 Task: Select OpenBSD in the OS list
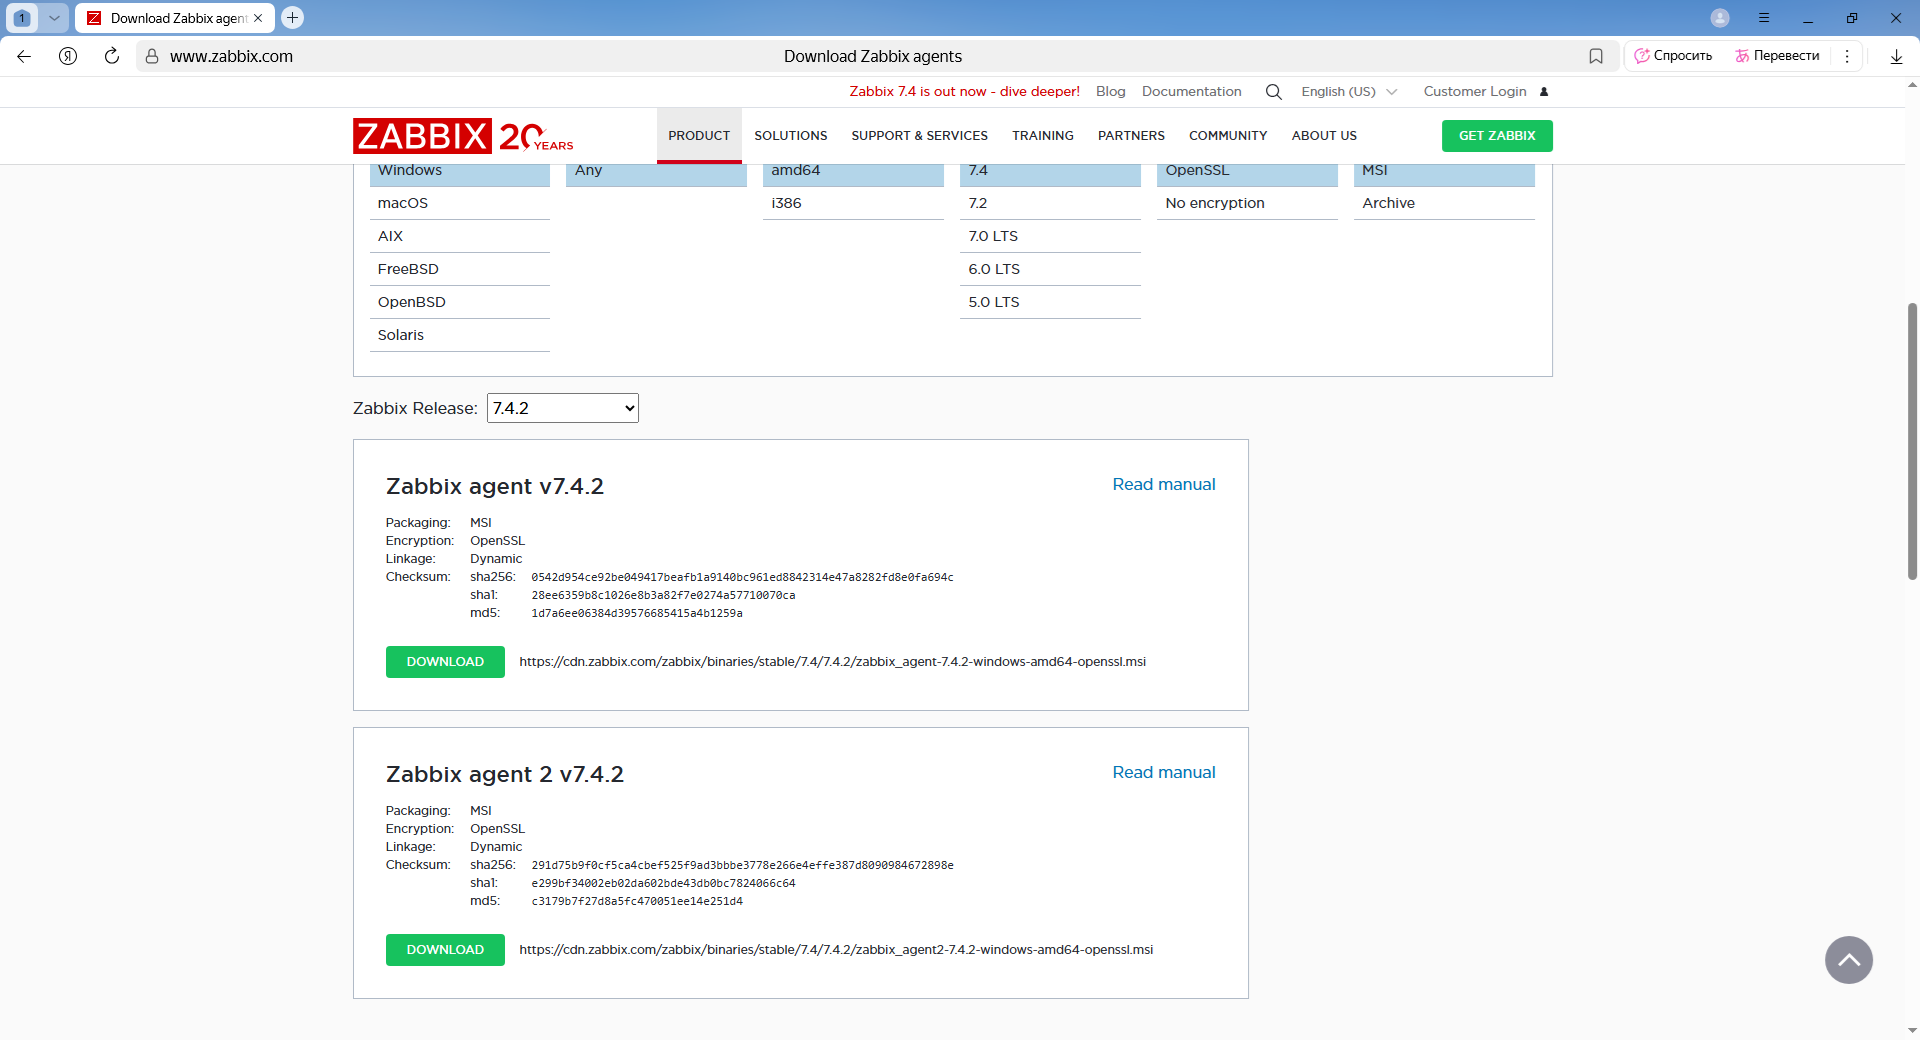tap(460, 302)
